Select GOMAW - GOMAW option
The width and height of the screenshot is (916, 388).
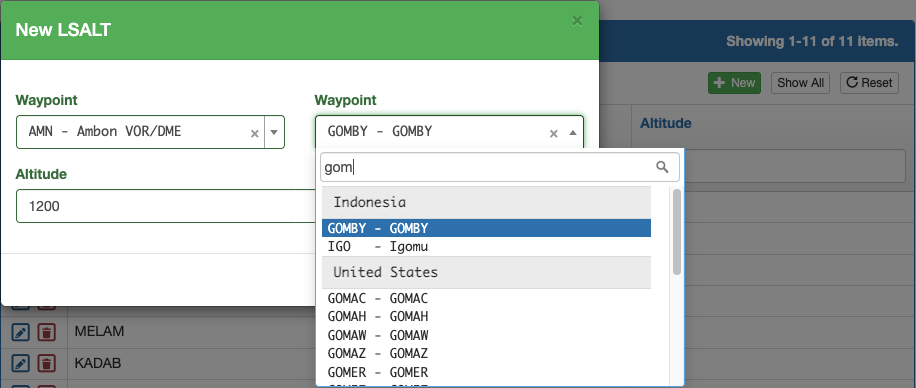click(486, 335)
